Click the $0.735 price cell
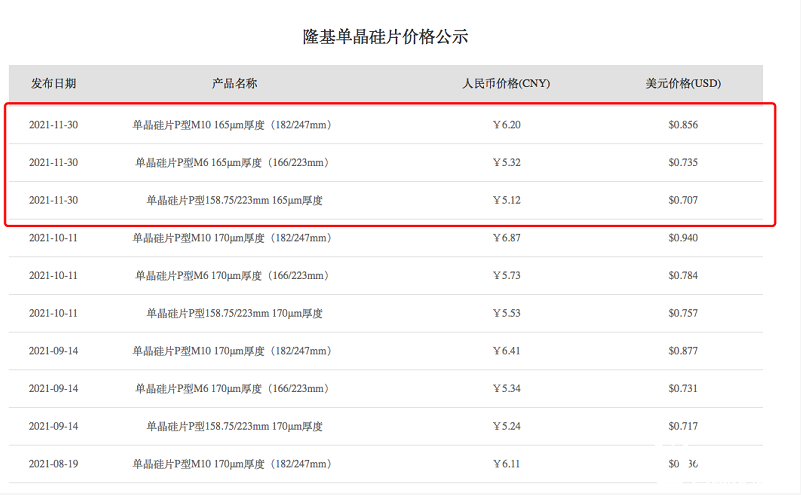The width and height of the screenshot is (801, 495). pyautogui.click(x=683, y=162)
